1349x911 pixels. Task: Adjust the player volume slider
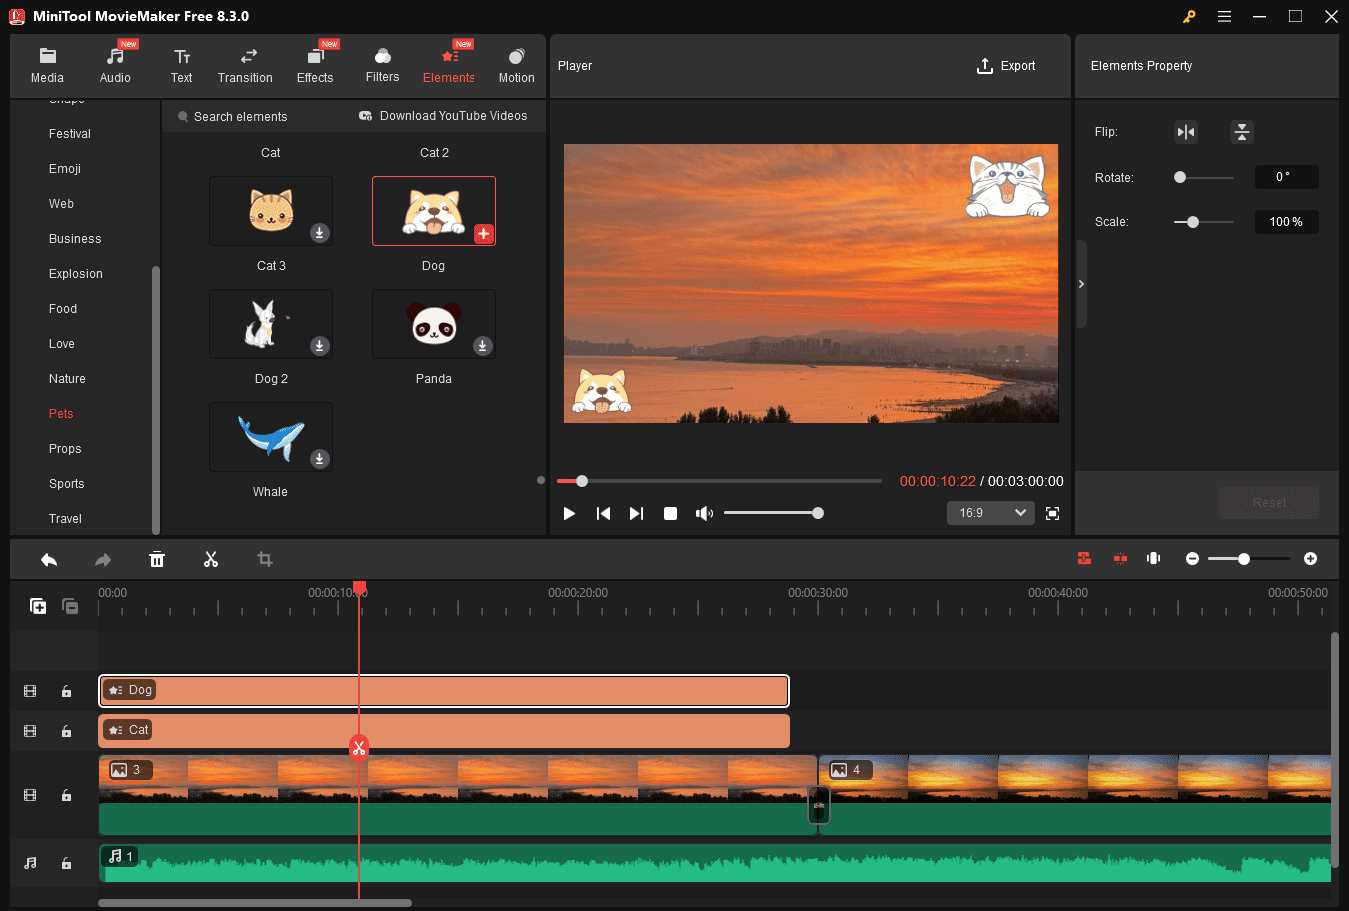[x=773, y=513]
